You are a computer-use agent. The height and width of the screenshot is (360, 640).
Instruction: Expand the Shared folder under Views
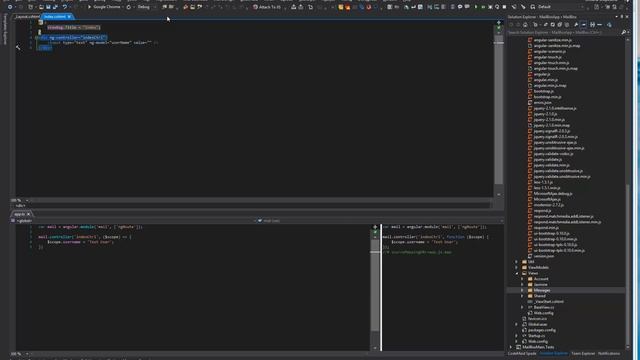tap(522, 296)
